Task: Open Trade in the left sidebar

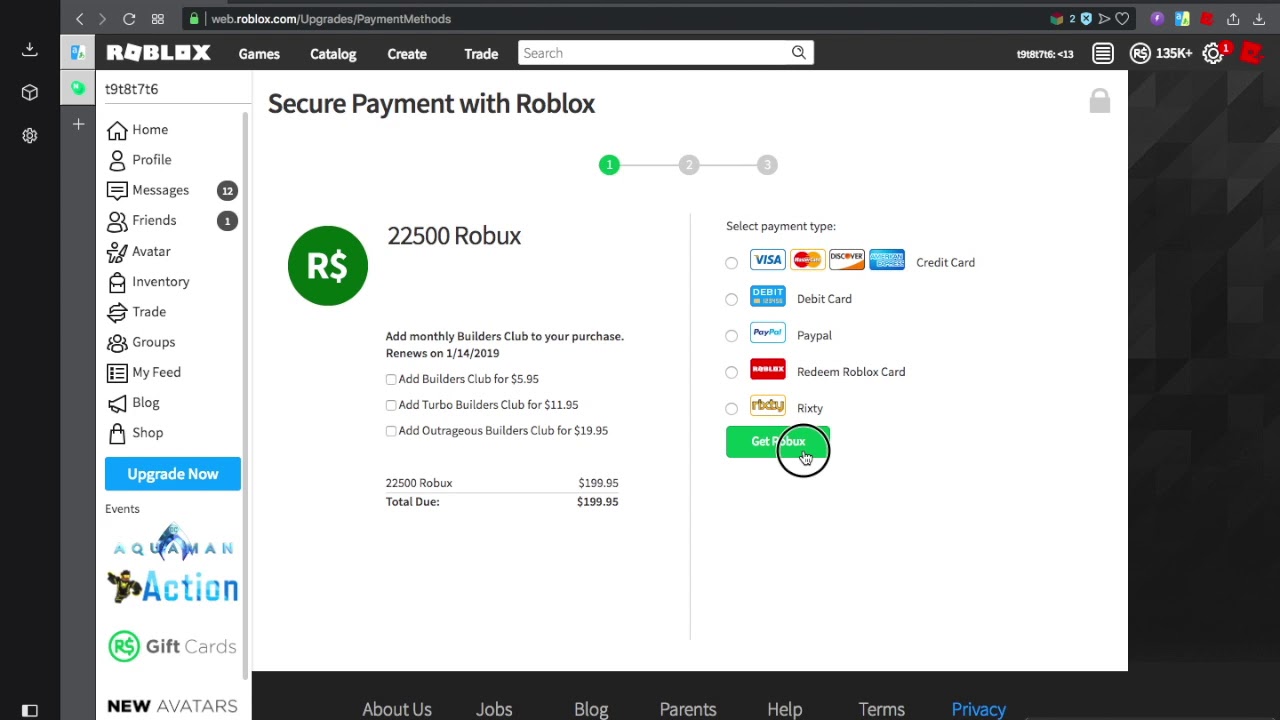Action: pyautogui.click(x=149, y=312)
